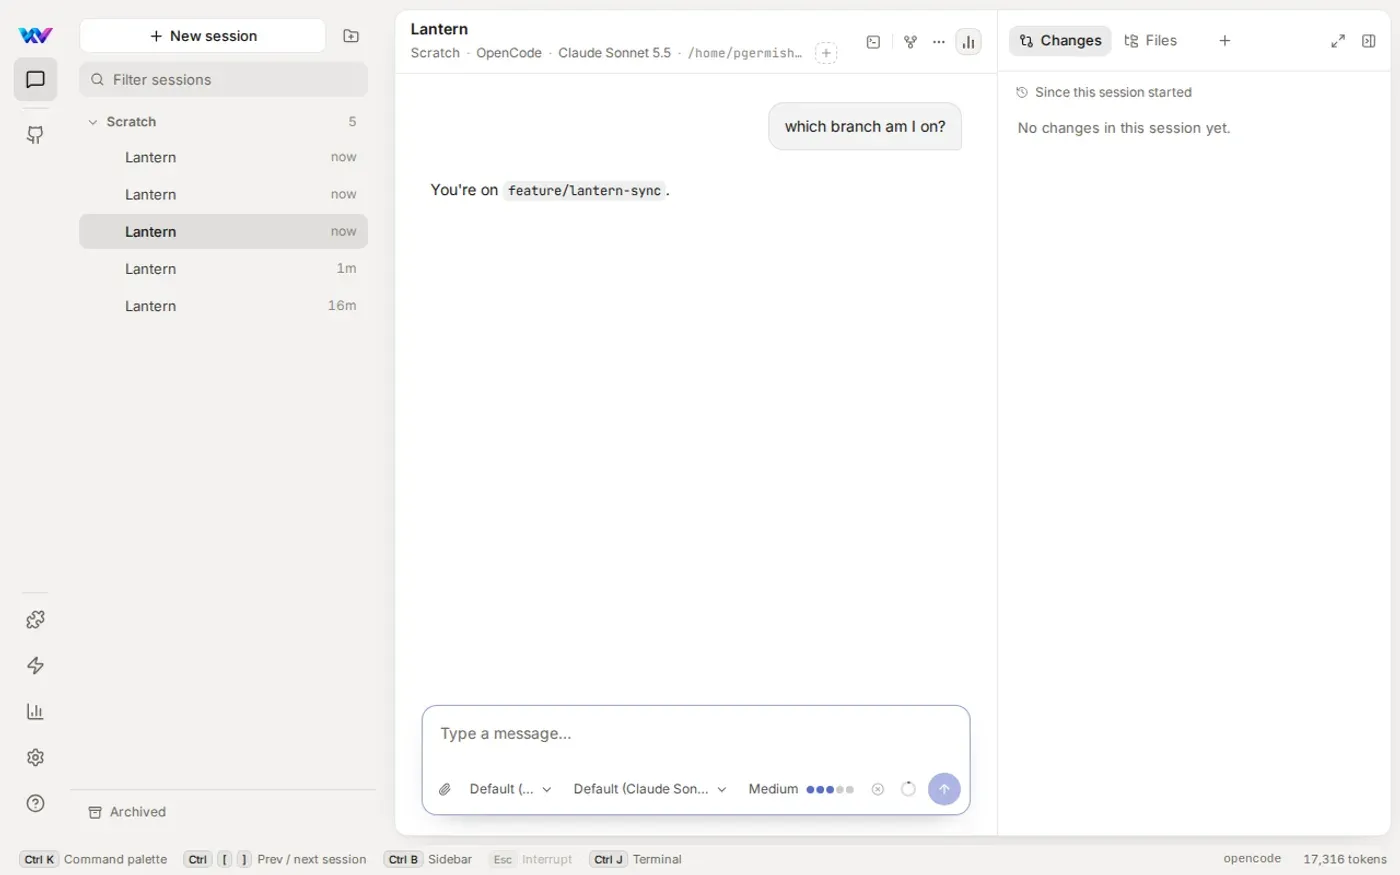This screenshot has width=1400, height=875.
Task: Add a new panel tab with the plus
Action: (1225, 41)
